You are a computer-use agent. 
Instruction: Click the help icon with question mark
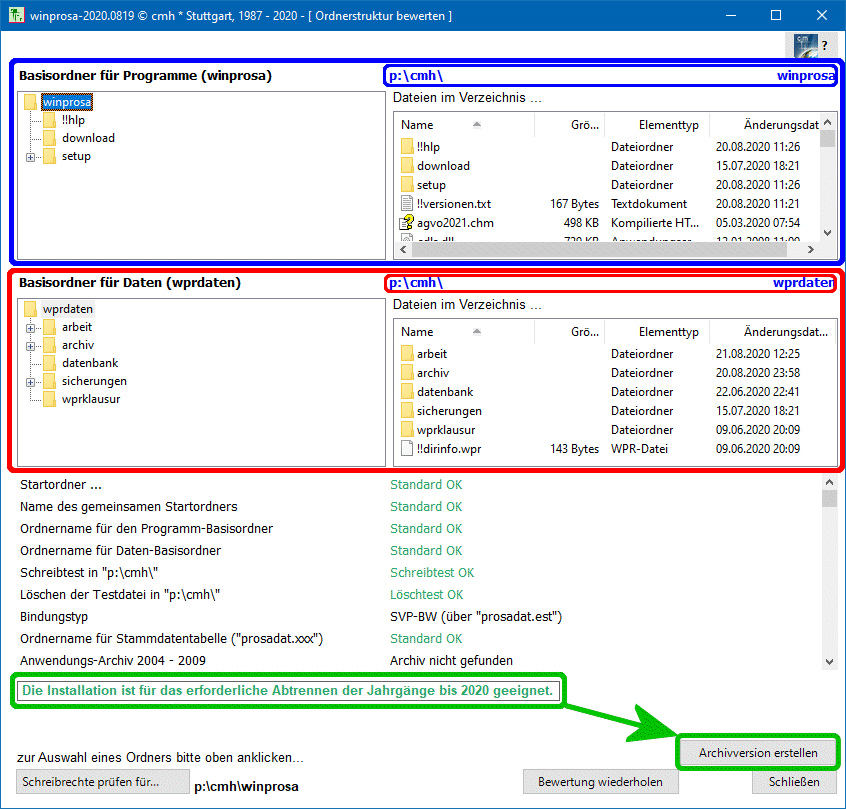(811, 46)
